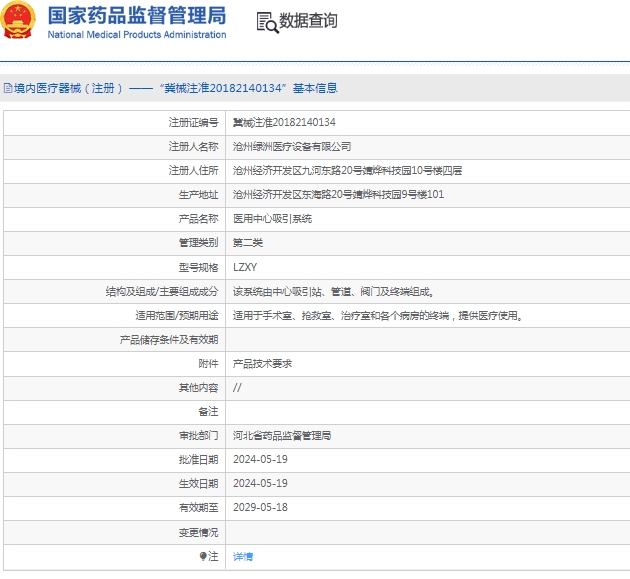Select attachment 产品技术要求

click(262, 364)
